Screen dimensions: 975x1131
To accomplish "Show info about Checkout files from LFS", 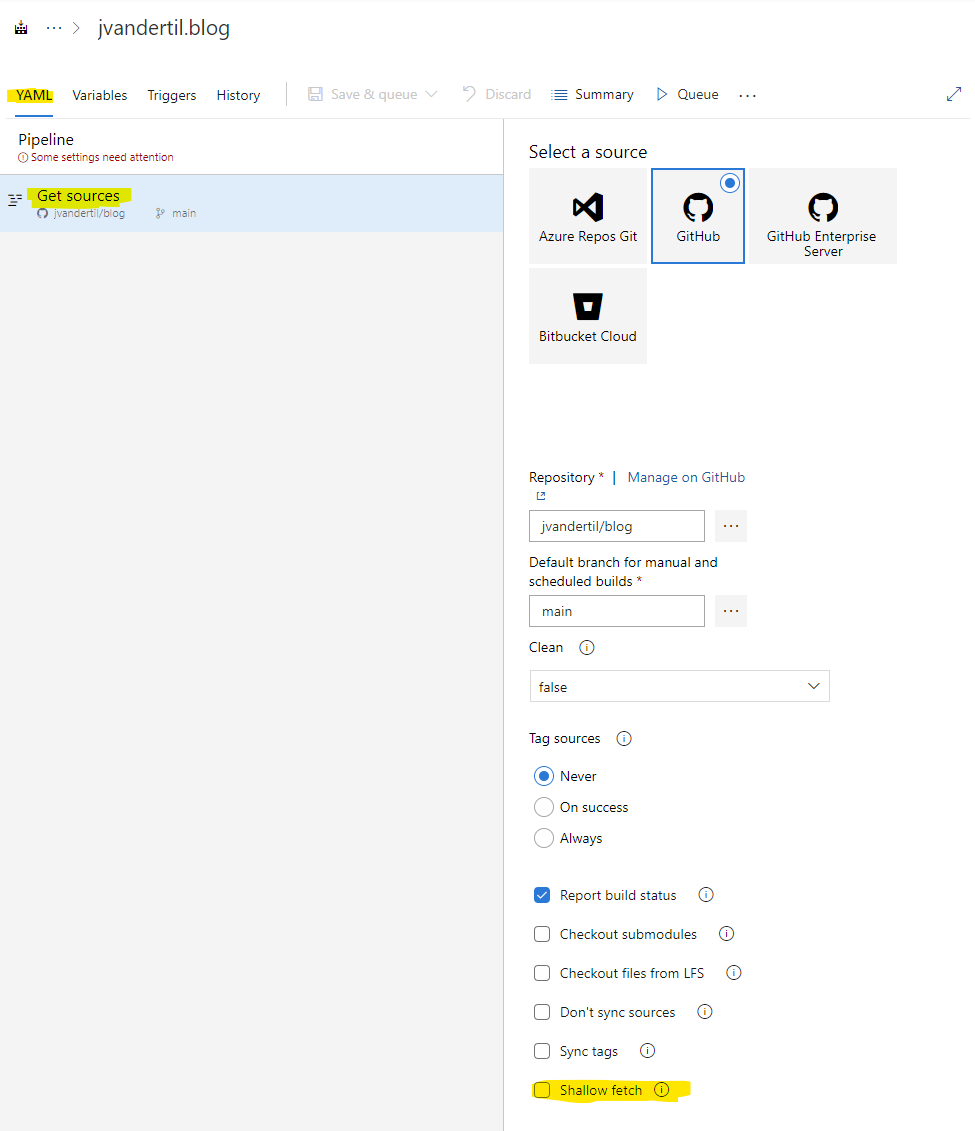I will 733,973.
